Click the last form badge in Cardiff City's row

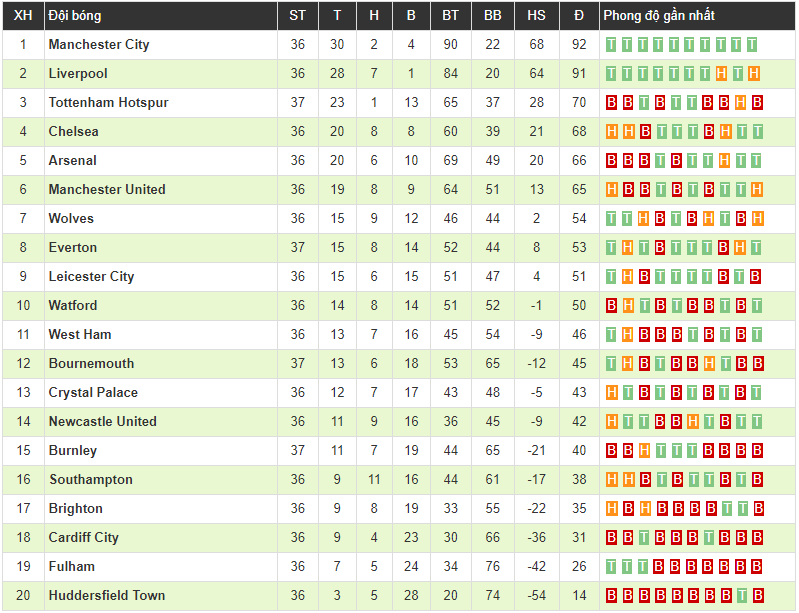[757, 538]
